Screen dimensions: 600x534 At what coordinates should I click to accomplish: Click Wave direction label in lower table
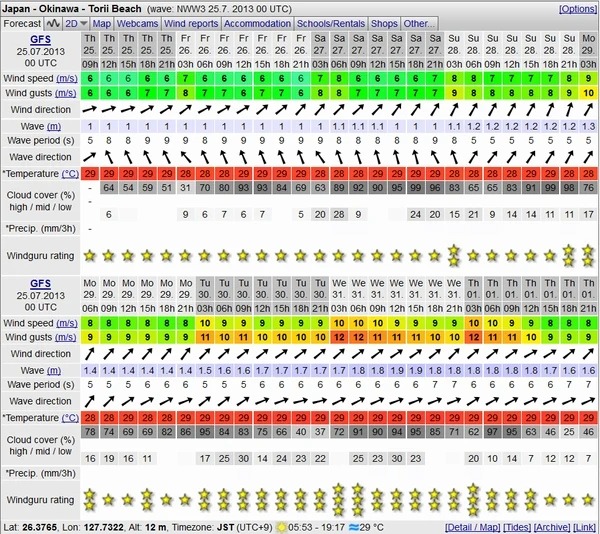[x=41, y=401]
